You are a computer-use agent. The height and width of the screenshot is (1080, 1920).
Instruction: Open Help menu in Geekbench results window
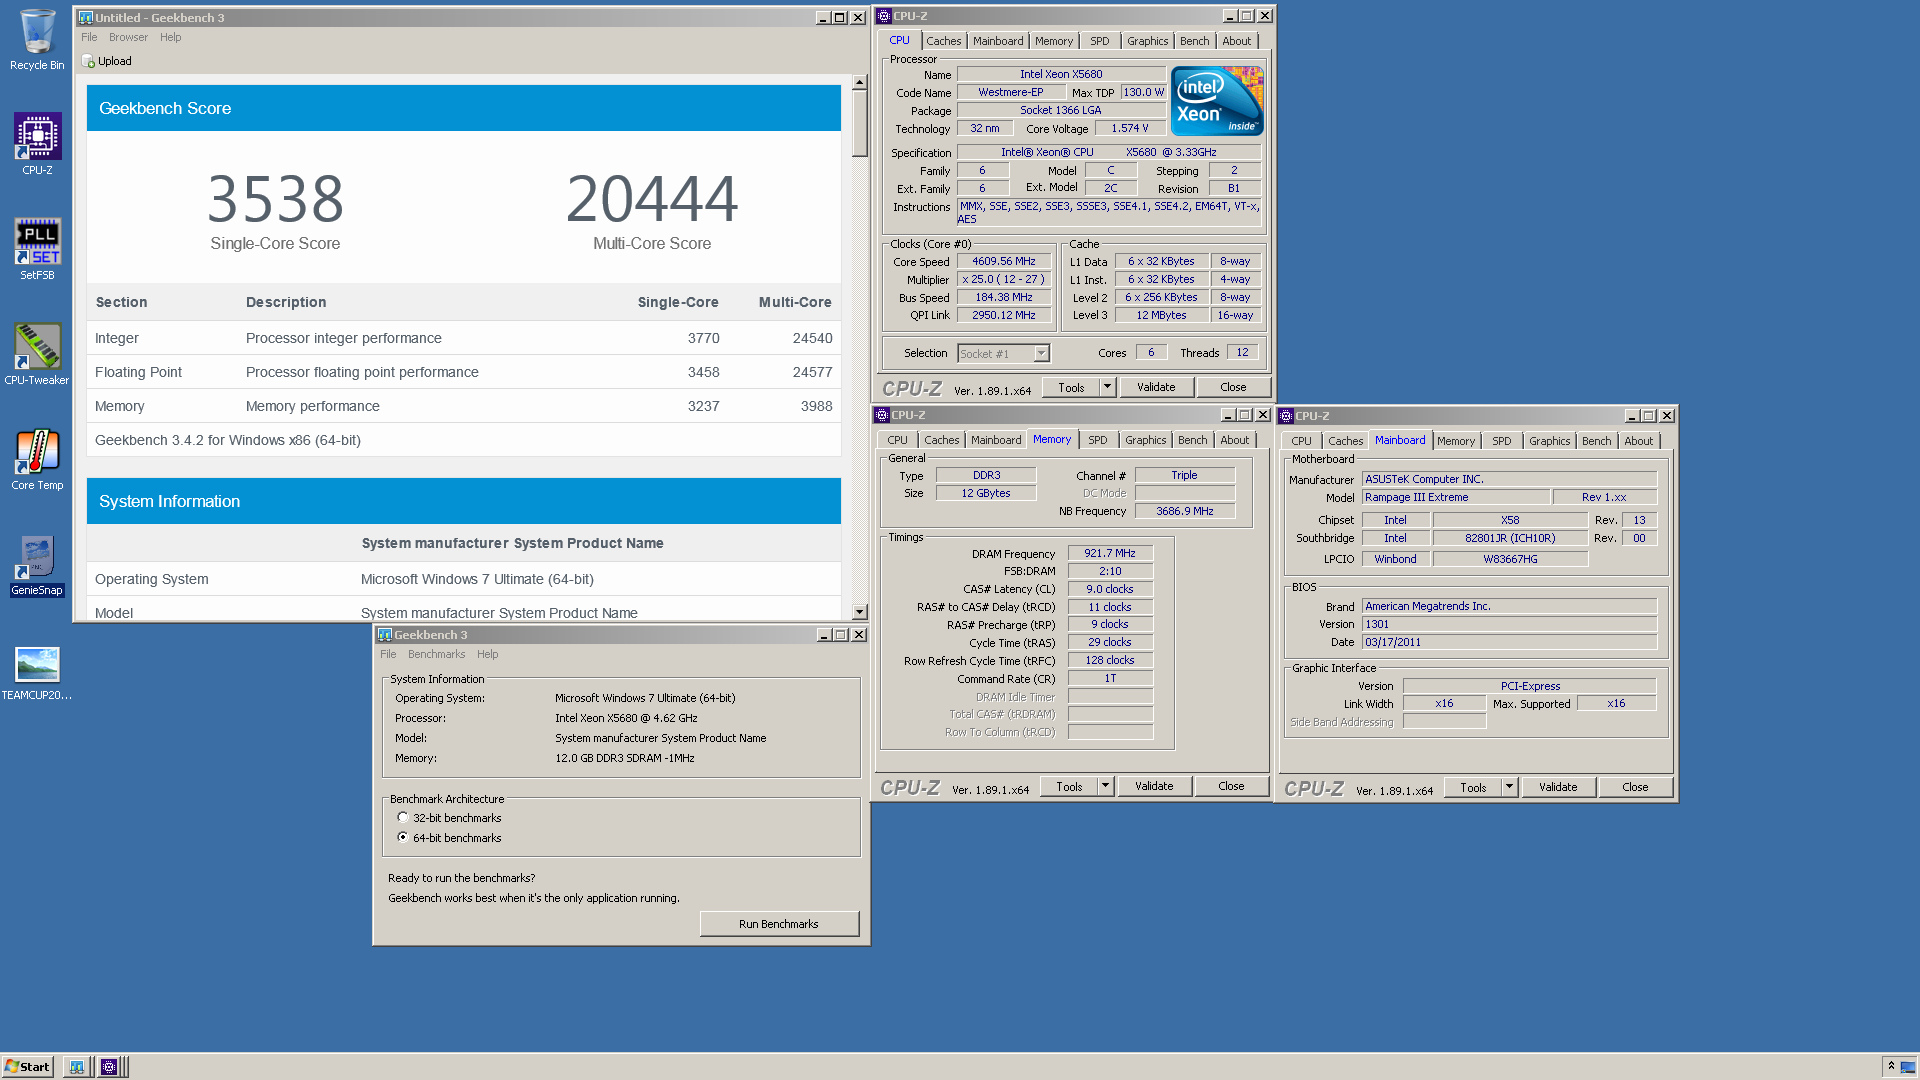tap(171, 37)
